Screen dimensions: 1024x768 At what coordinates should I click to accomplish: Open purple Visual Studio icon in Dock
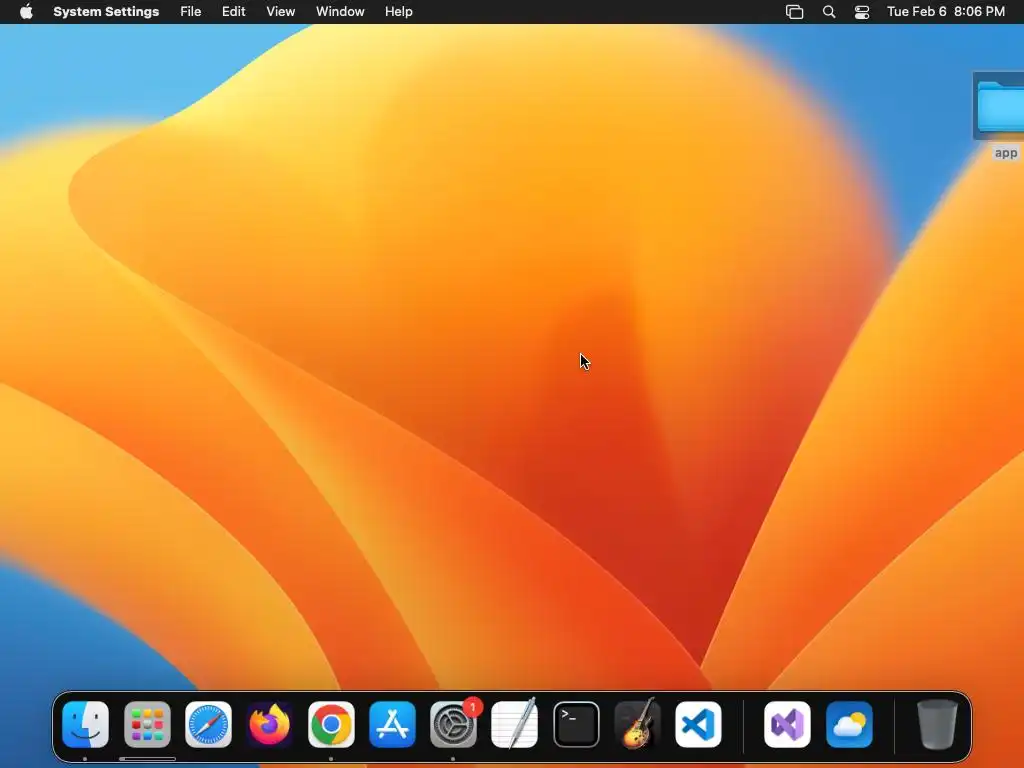pos(788,724)
